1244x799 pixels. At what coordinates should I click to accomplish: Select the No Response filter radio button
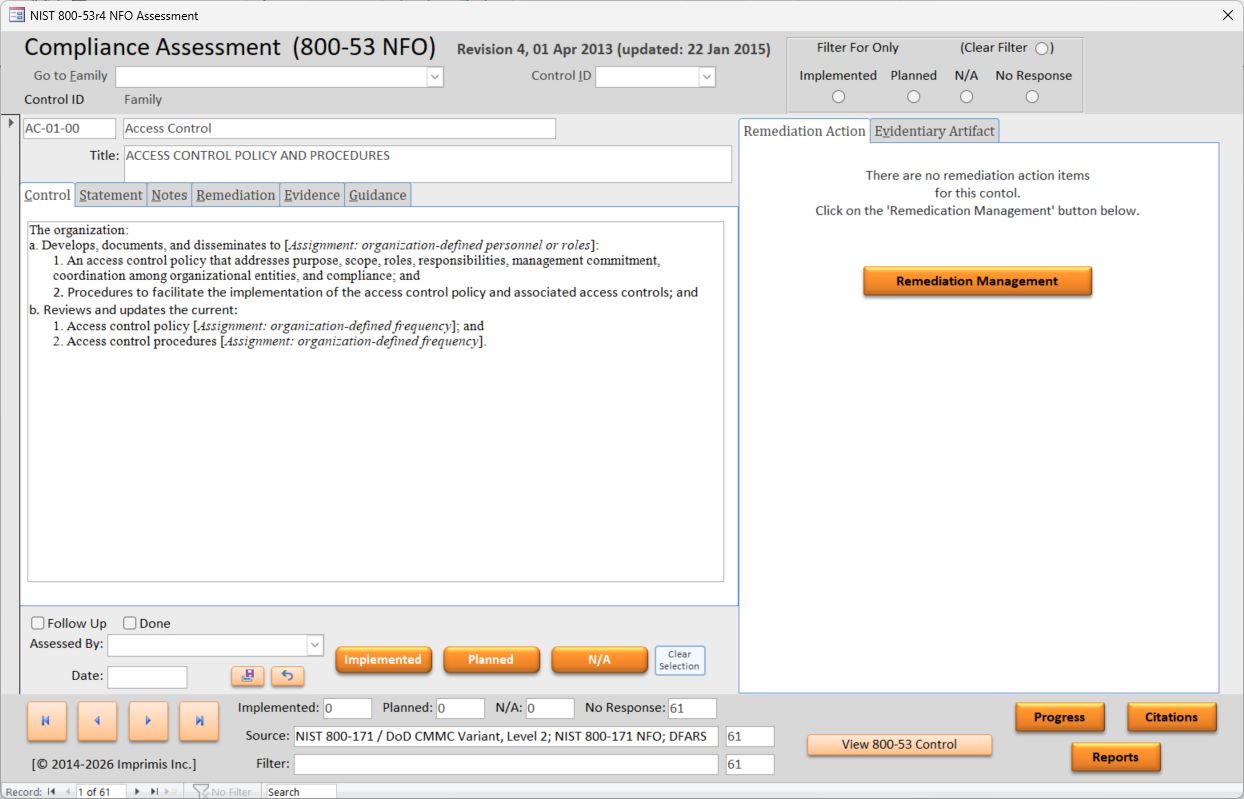1032,97
